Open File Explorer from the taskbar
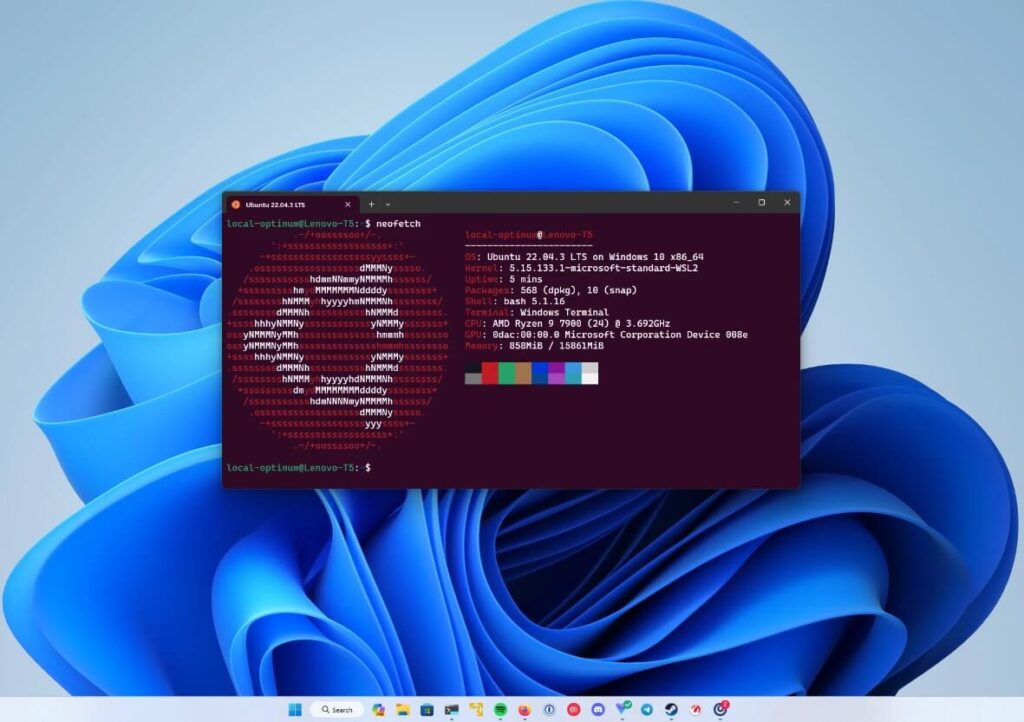The height and width of the screenshot is (722, 1024). pyautogui.click(x=402, y=710)
